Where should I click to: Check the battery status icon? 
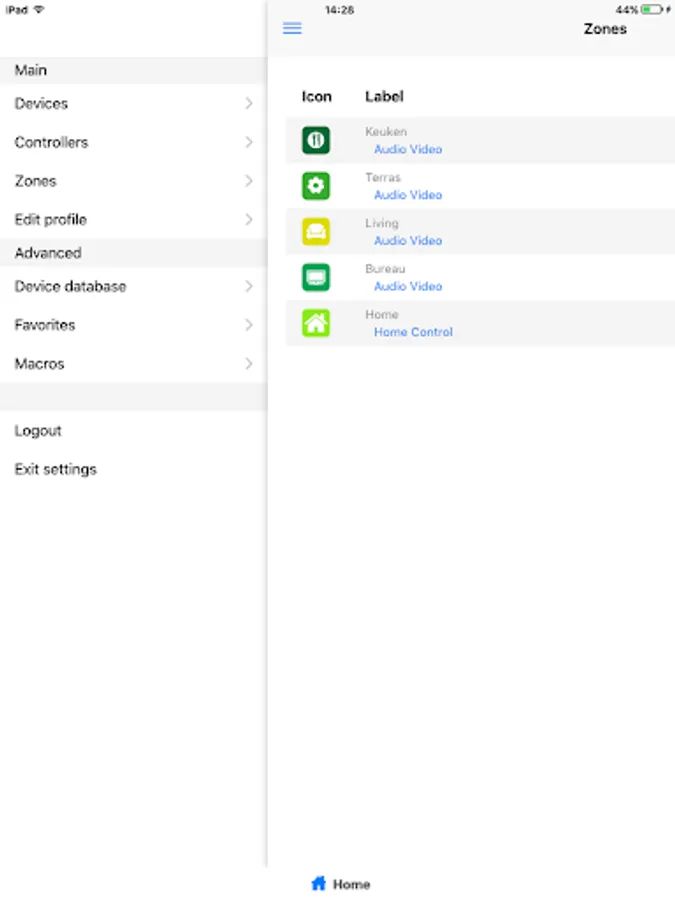(651, 10)
